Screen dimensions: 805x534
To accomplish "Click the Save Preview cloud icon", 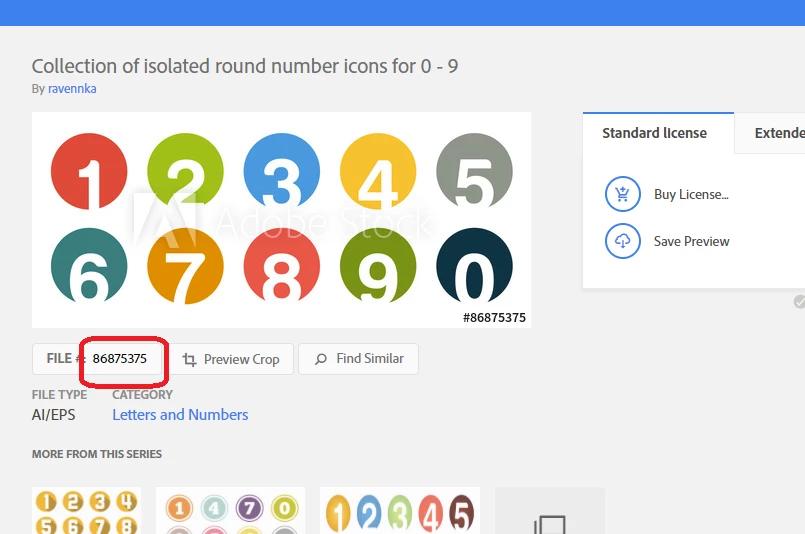I will coord(622,241).
